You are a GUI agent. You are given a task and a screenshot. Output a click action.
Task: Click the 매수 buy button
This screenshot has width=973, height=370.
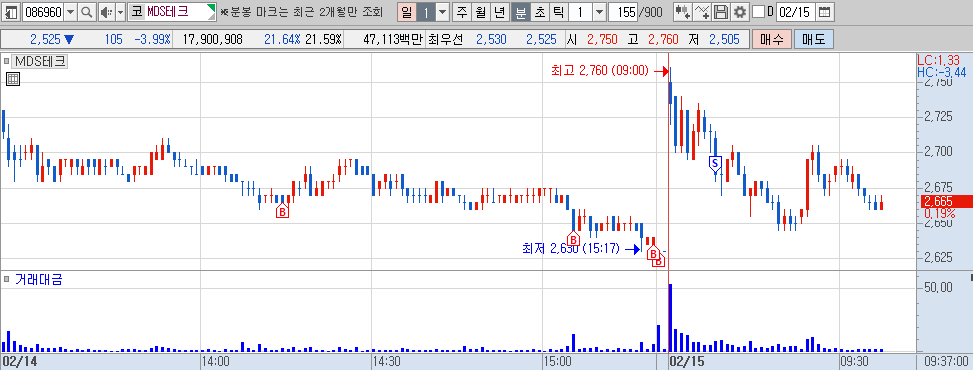point(771,40)
